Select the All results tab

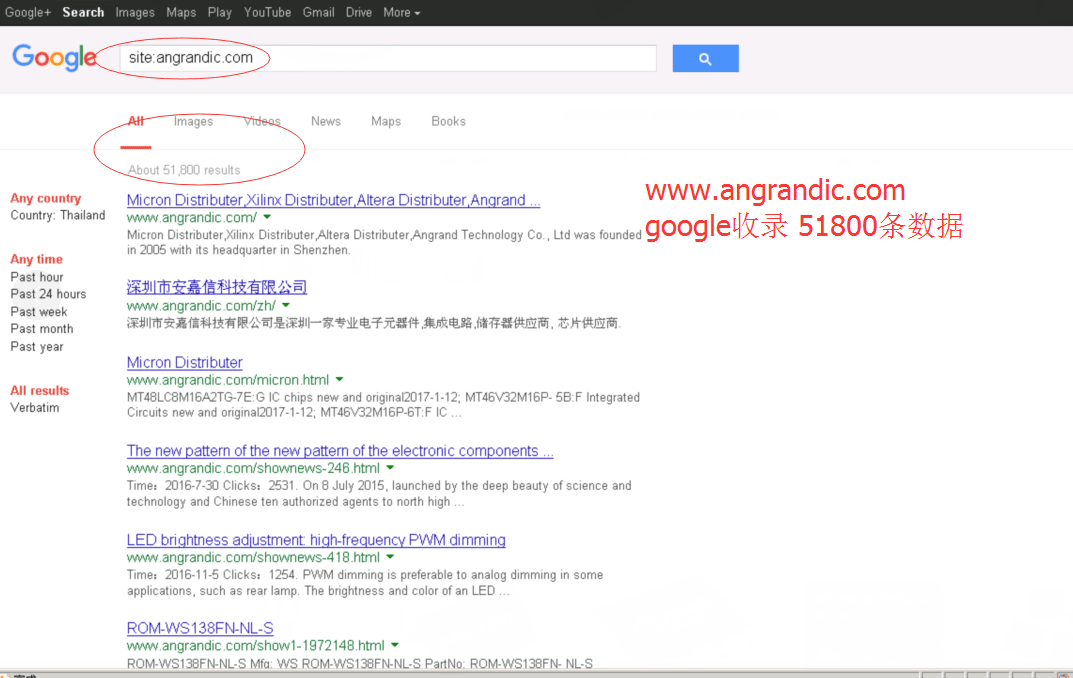(x=135, y=121)
